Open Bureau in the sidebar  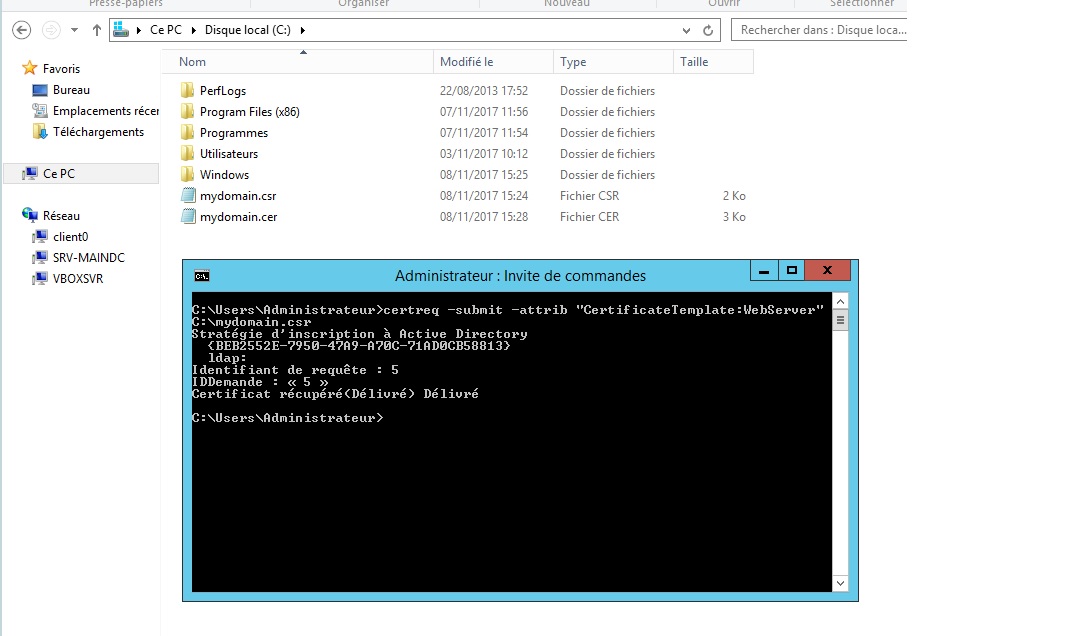(71, 90)
